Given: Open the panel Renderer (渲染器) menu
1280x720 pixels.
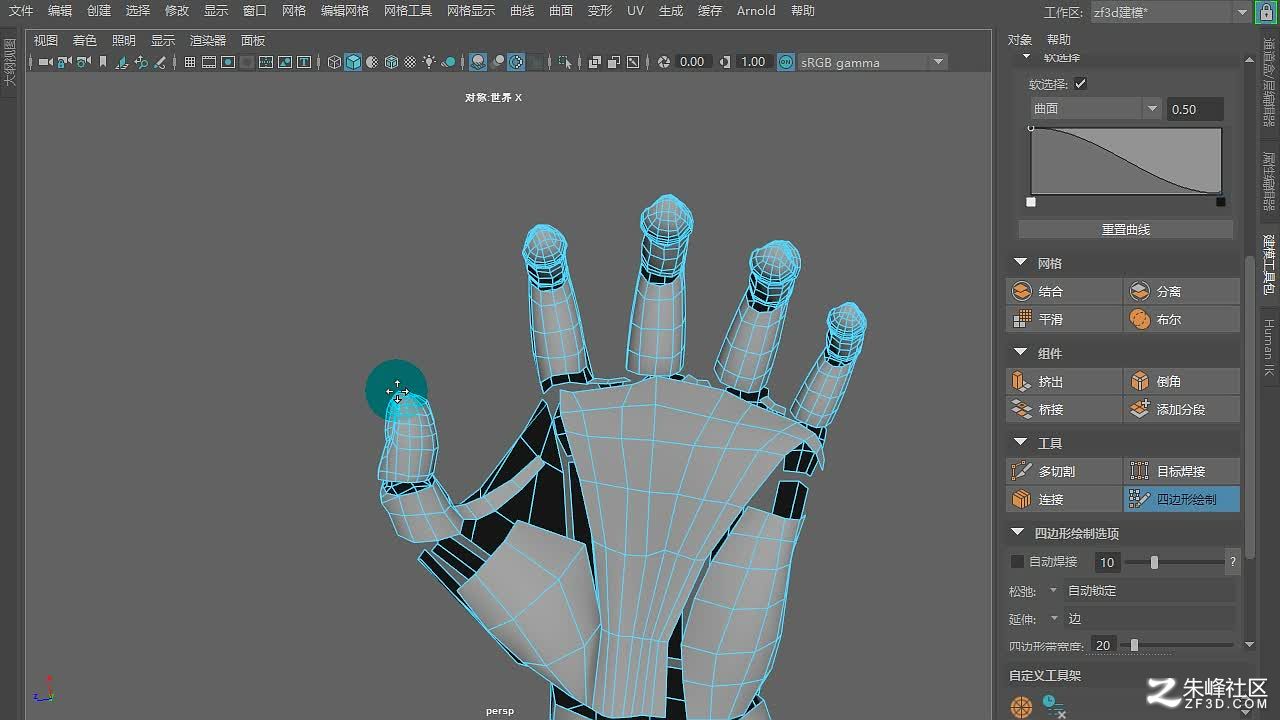Looking at the screenshot, I should coord(208,41).
